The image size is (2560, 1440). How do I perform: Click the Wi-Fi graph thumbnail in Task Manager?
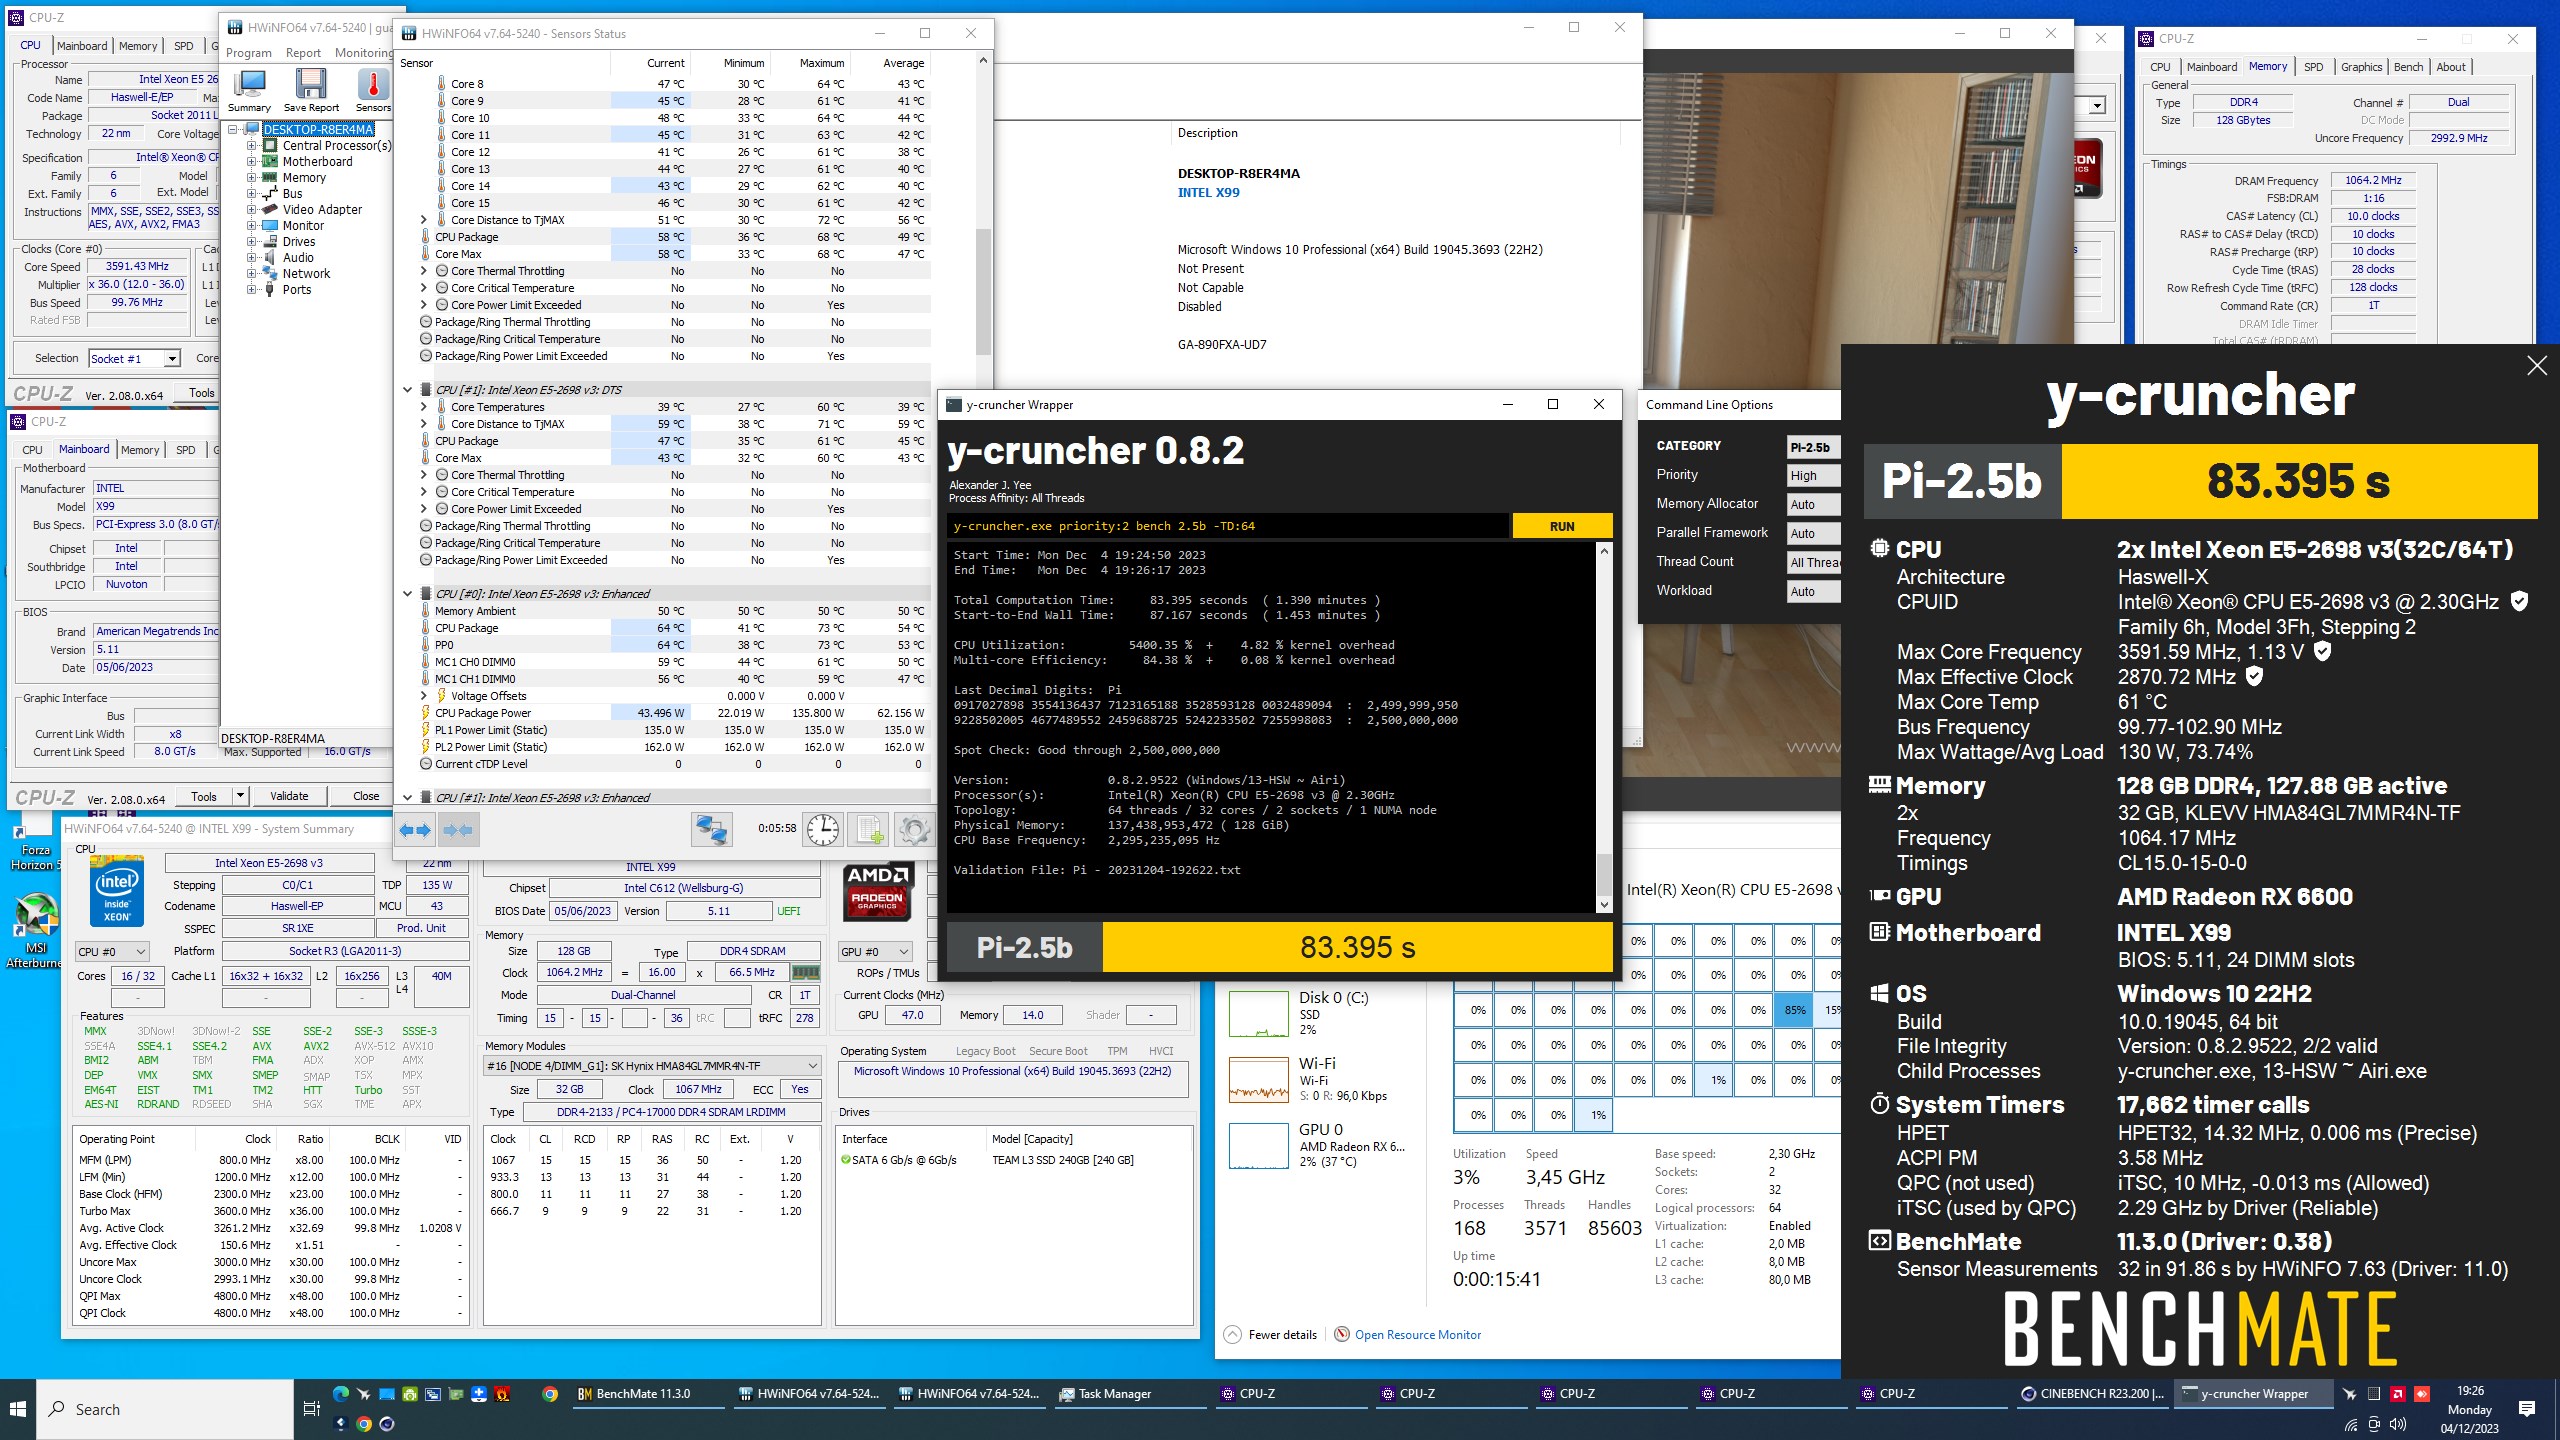(x=1258, y=1081)
